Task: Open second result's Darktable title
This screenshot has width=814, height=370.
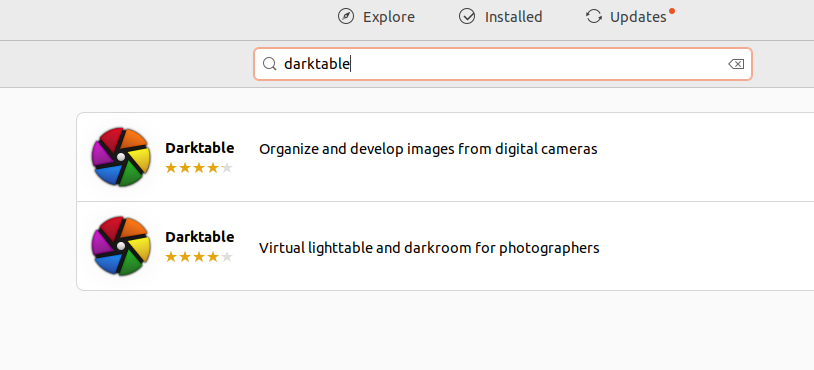Action: click(x=199, y=237)
